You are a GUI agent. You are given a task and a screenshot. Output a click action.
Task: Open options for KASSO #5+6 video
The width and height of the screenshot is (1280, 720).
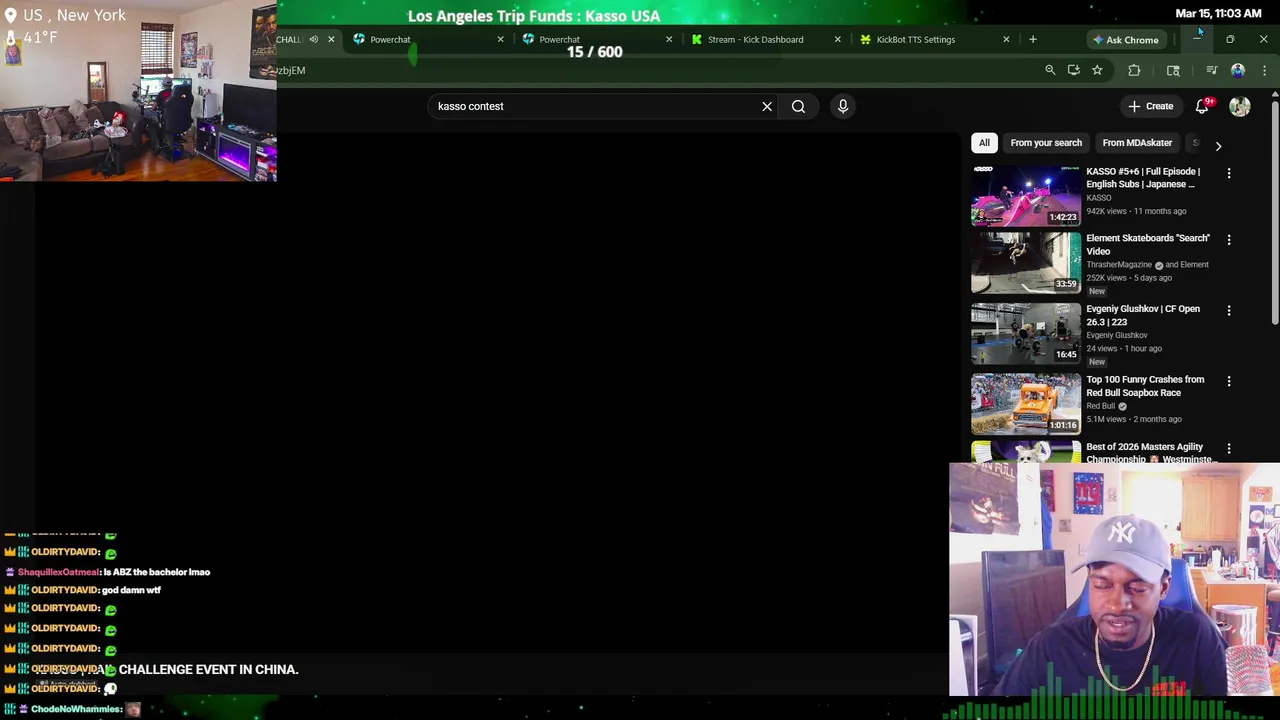tap(1229, 173)
